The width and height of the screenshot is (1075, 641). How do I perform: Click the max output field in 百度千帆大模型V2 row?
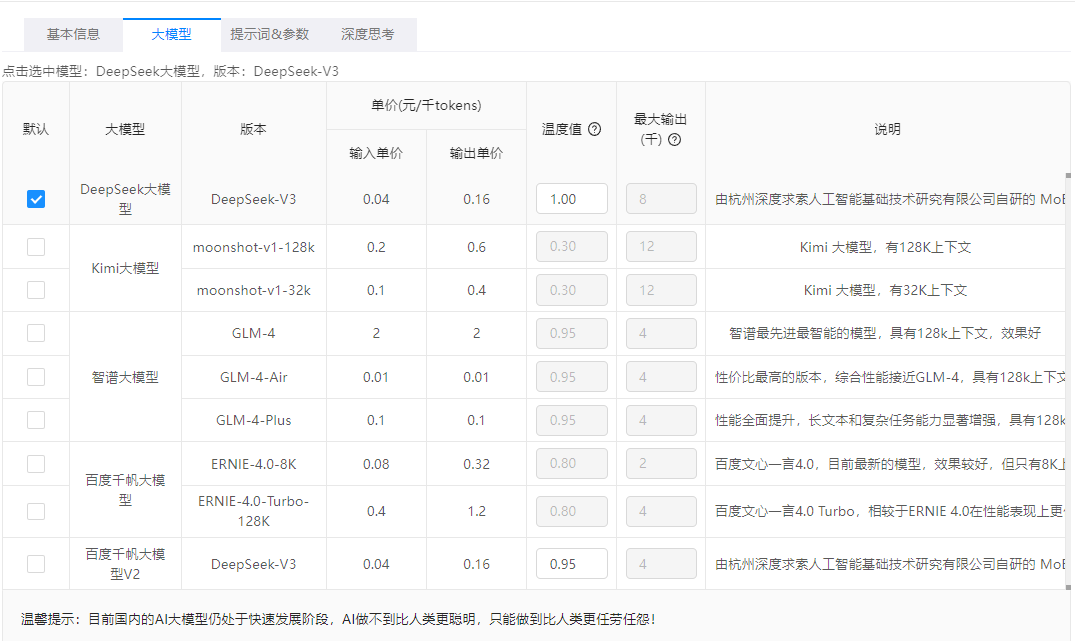click(661, 564)
